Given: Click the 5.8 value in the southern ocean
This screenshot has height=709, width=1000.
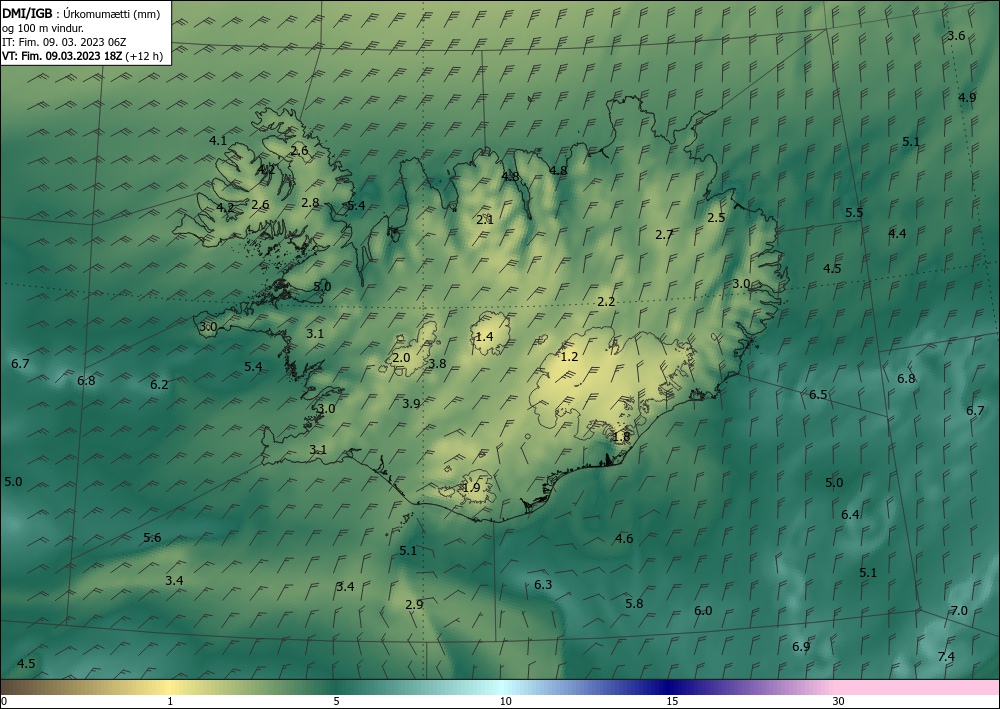Looking at the screenshot, I should [634, 604].
